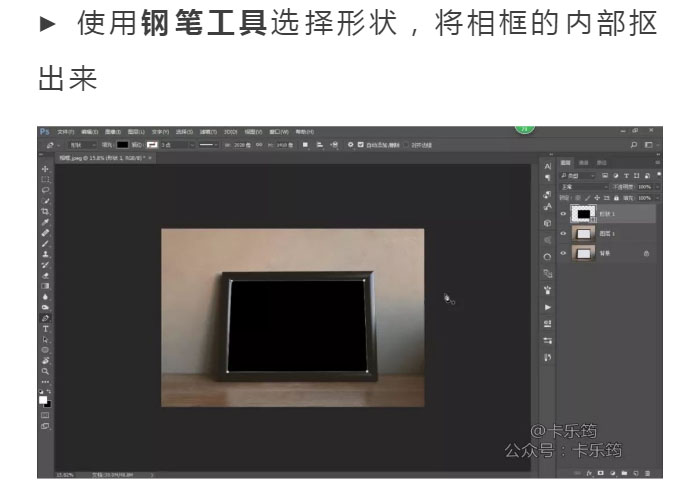Change the screen mode
The height and width of the screenshot is (487, 700).
point(45,426)
